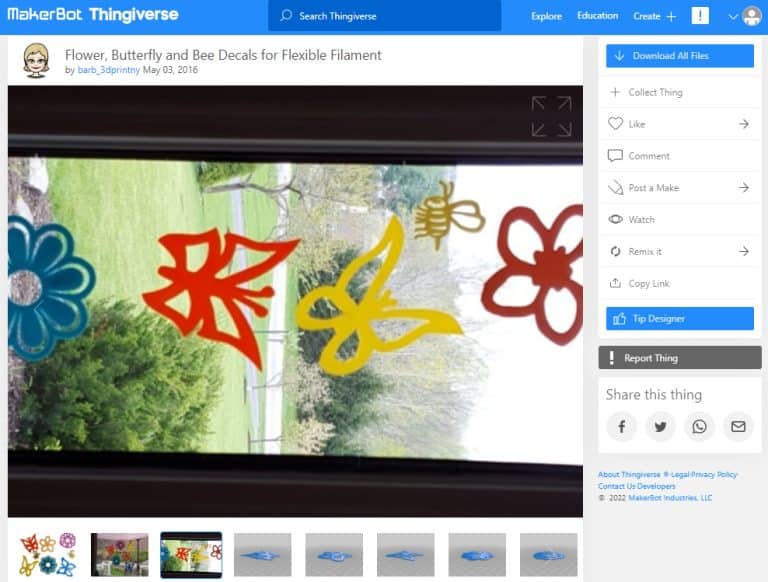This screenshot has height=582, width=768.
Task: Expand the Post a Make arrow
Action: coord(743,188)
